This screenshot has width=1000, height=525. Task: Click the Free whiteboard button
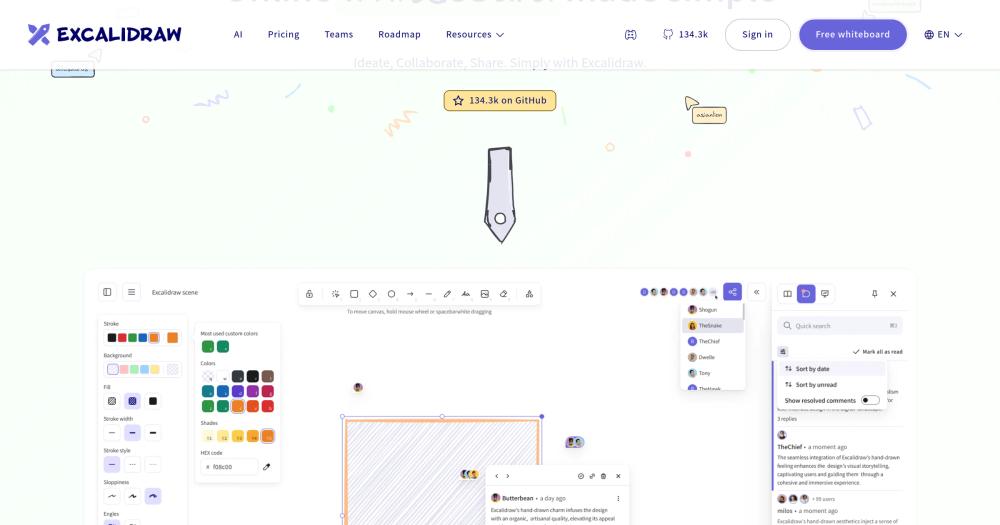(x=853, y=34)
